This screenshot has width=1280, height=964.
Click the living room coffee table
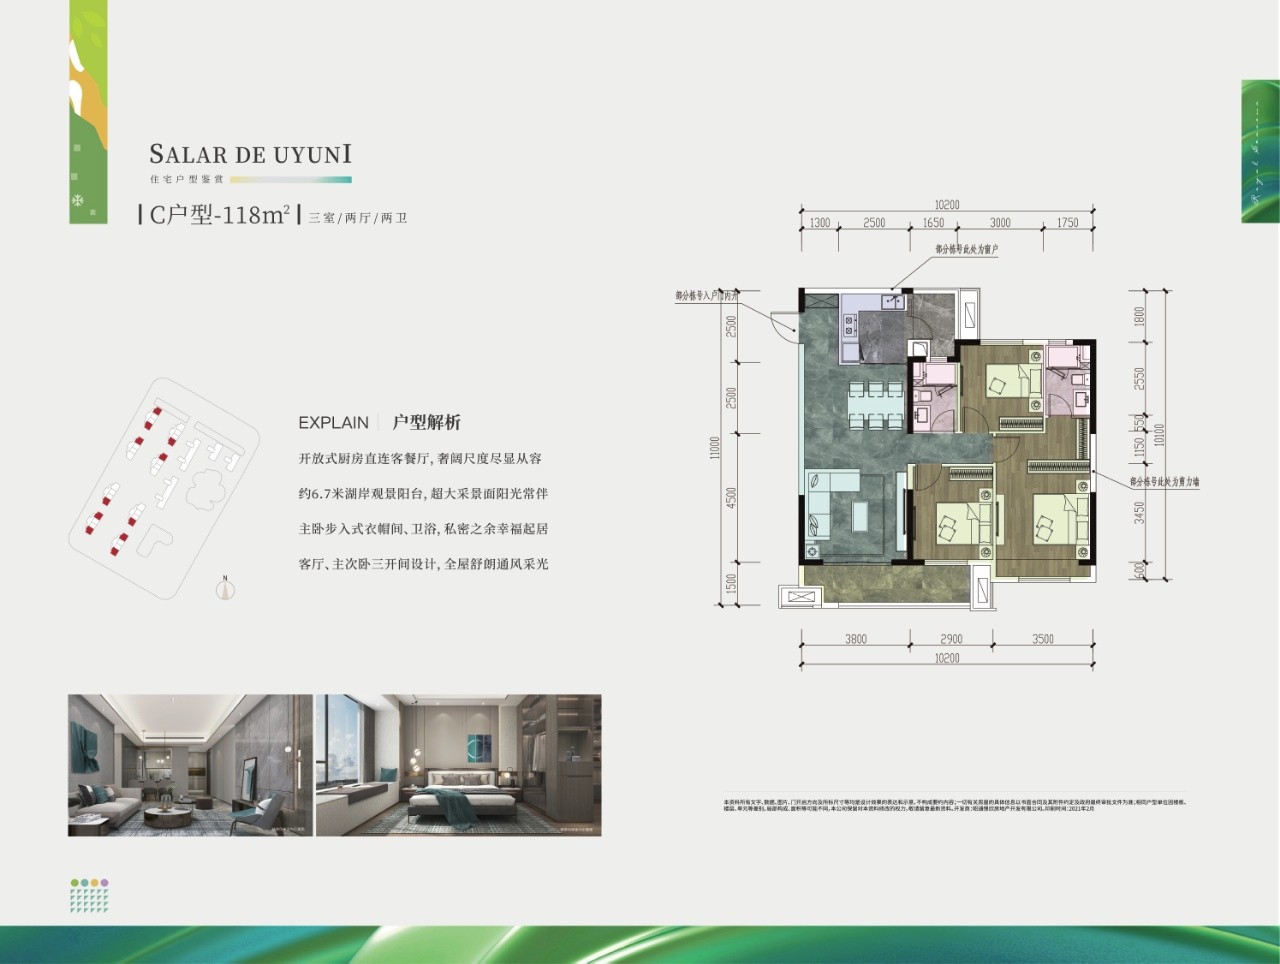(861, 515)
